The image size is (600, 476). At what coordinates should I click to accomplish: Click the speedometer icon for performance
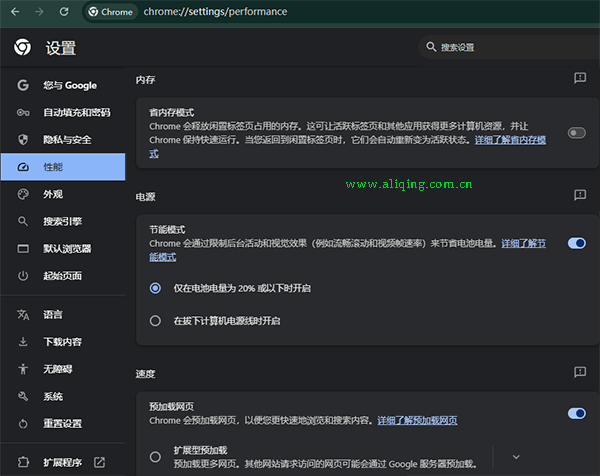coord(23,167)
